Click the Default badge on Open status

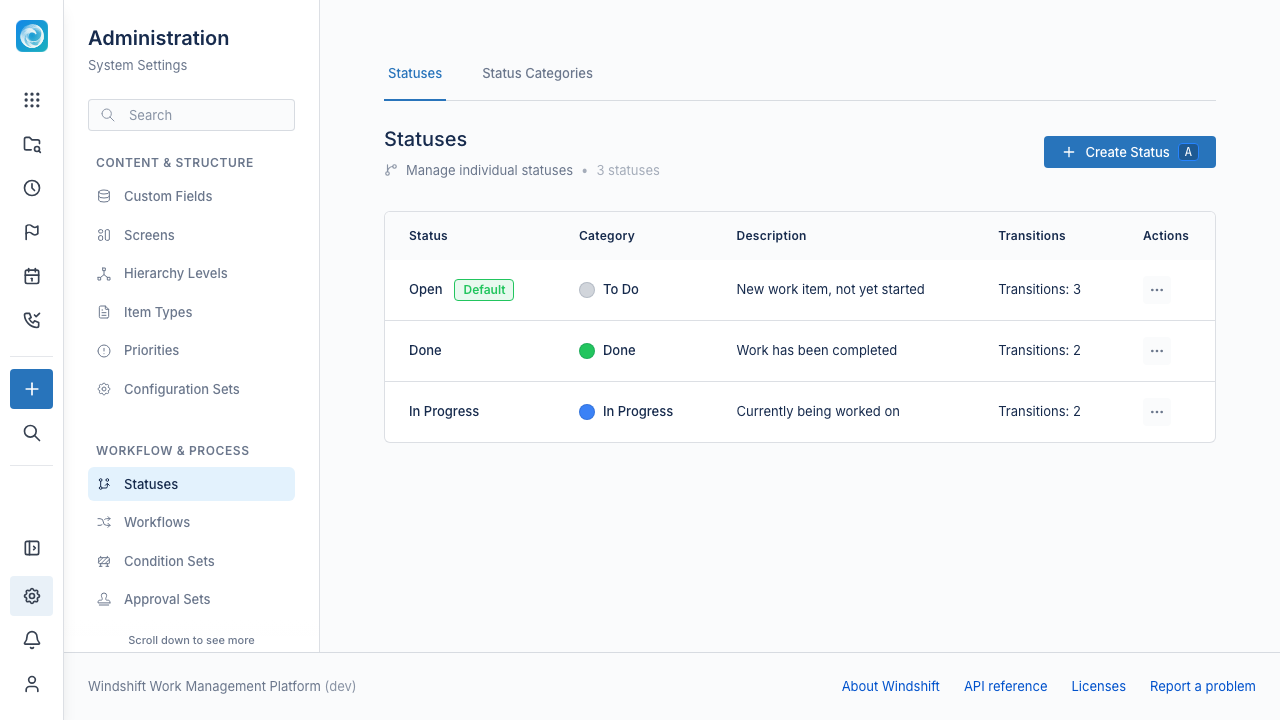click(484, 290)
